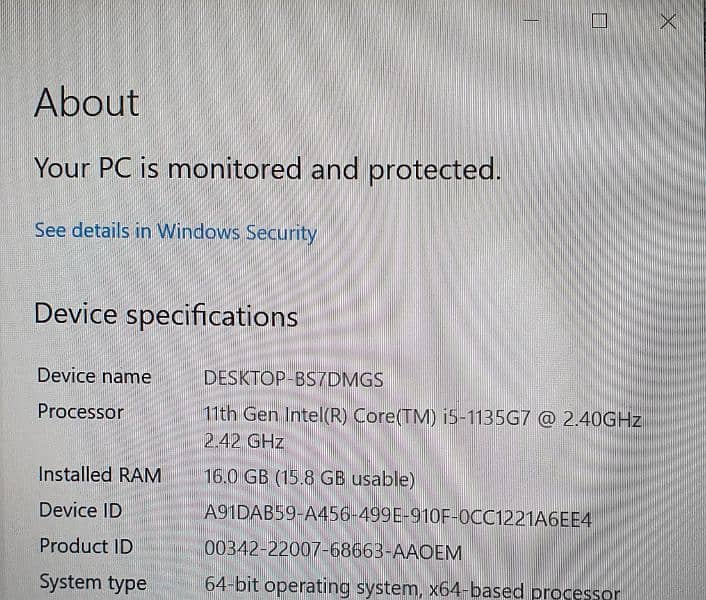This screenshot has width=706, height=600.
Task: Select the Processor label
Action: pos(80,412)
